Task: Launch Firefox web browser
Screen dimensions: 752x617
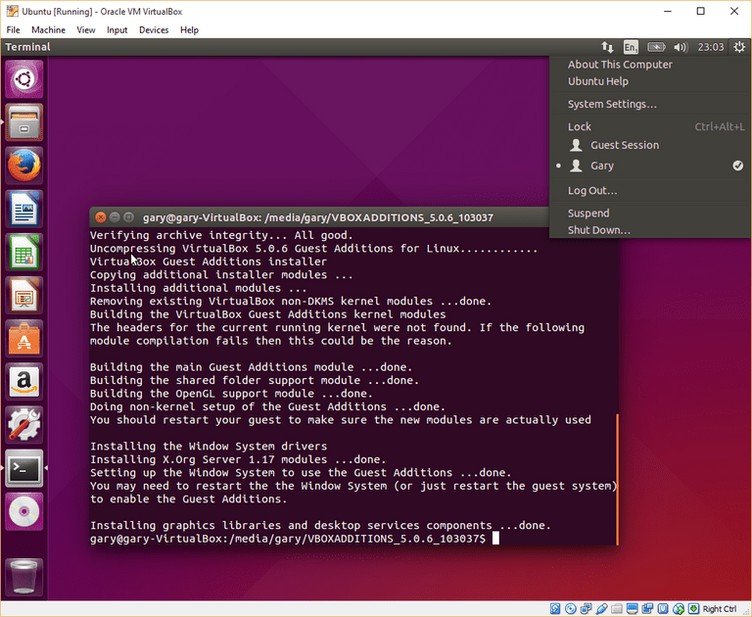Action: coord(24,165)
